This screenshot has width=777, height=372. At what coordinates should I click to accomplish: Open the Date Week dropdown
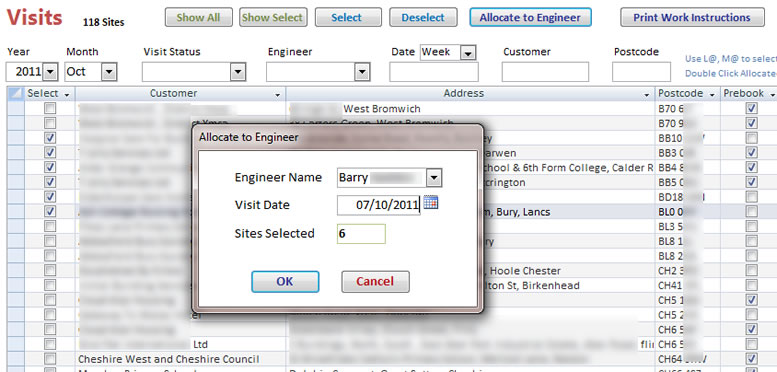(468, 52)
